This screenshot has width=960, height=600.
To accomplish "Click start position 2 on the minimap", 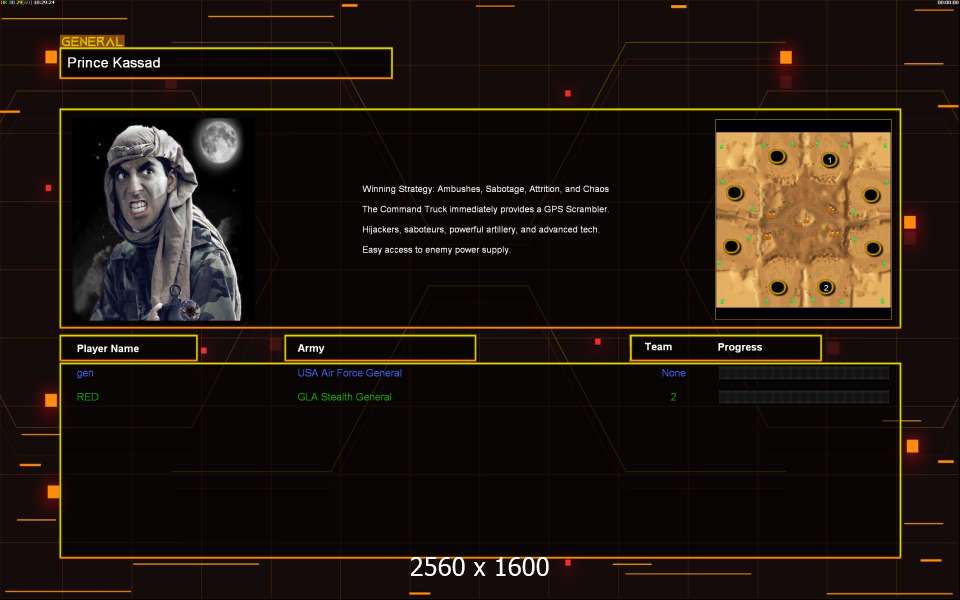I will 826,288.
